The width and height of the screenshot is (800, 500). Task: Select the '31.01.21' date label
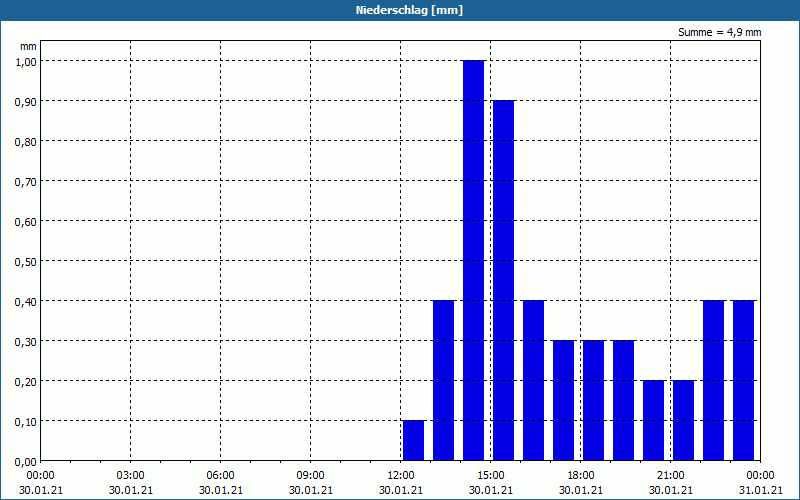760,490
